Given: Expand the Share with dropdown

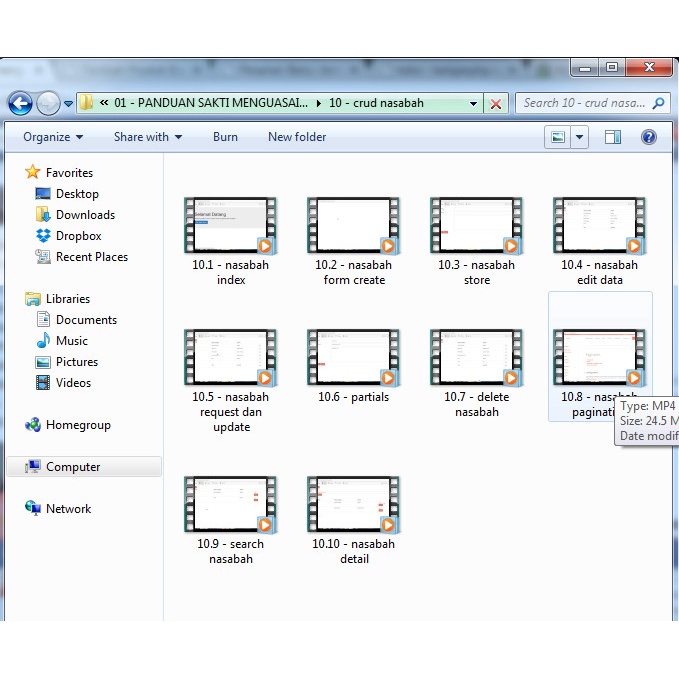Looking at the screenshot, I should 147,137.
